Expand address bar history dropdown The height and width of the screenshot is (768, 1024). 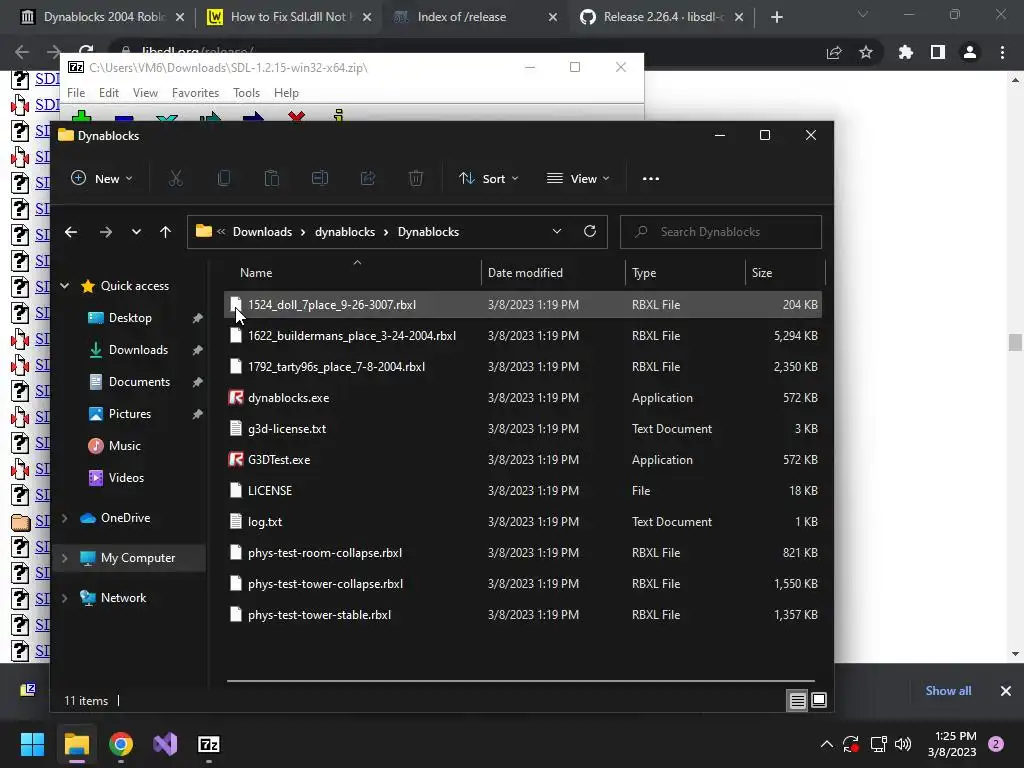pyautogui.click(x=557, y=231)
